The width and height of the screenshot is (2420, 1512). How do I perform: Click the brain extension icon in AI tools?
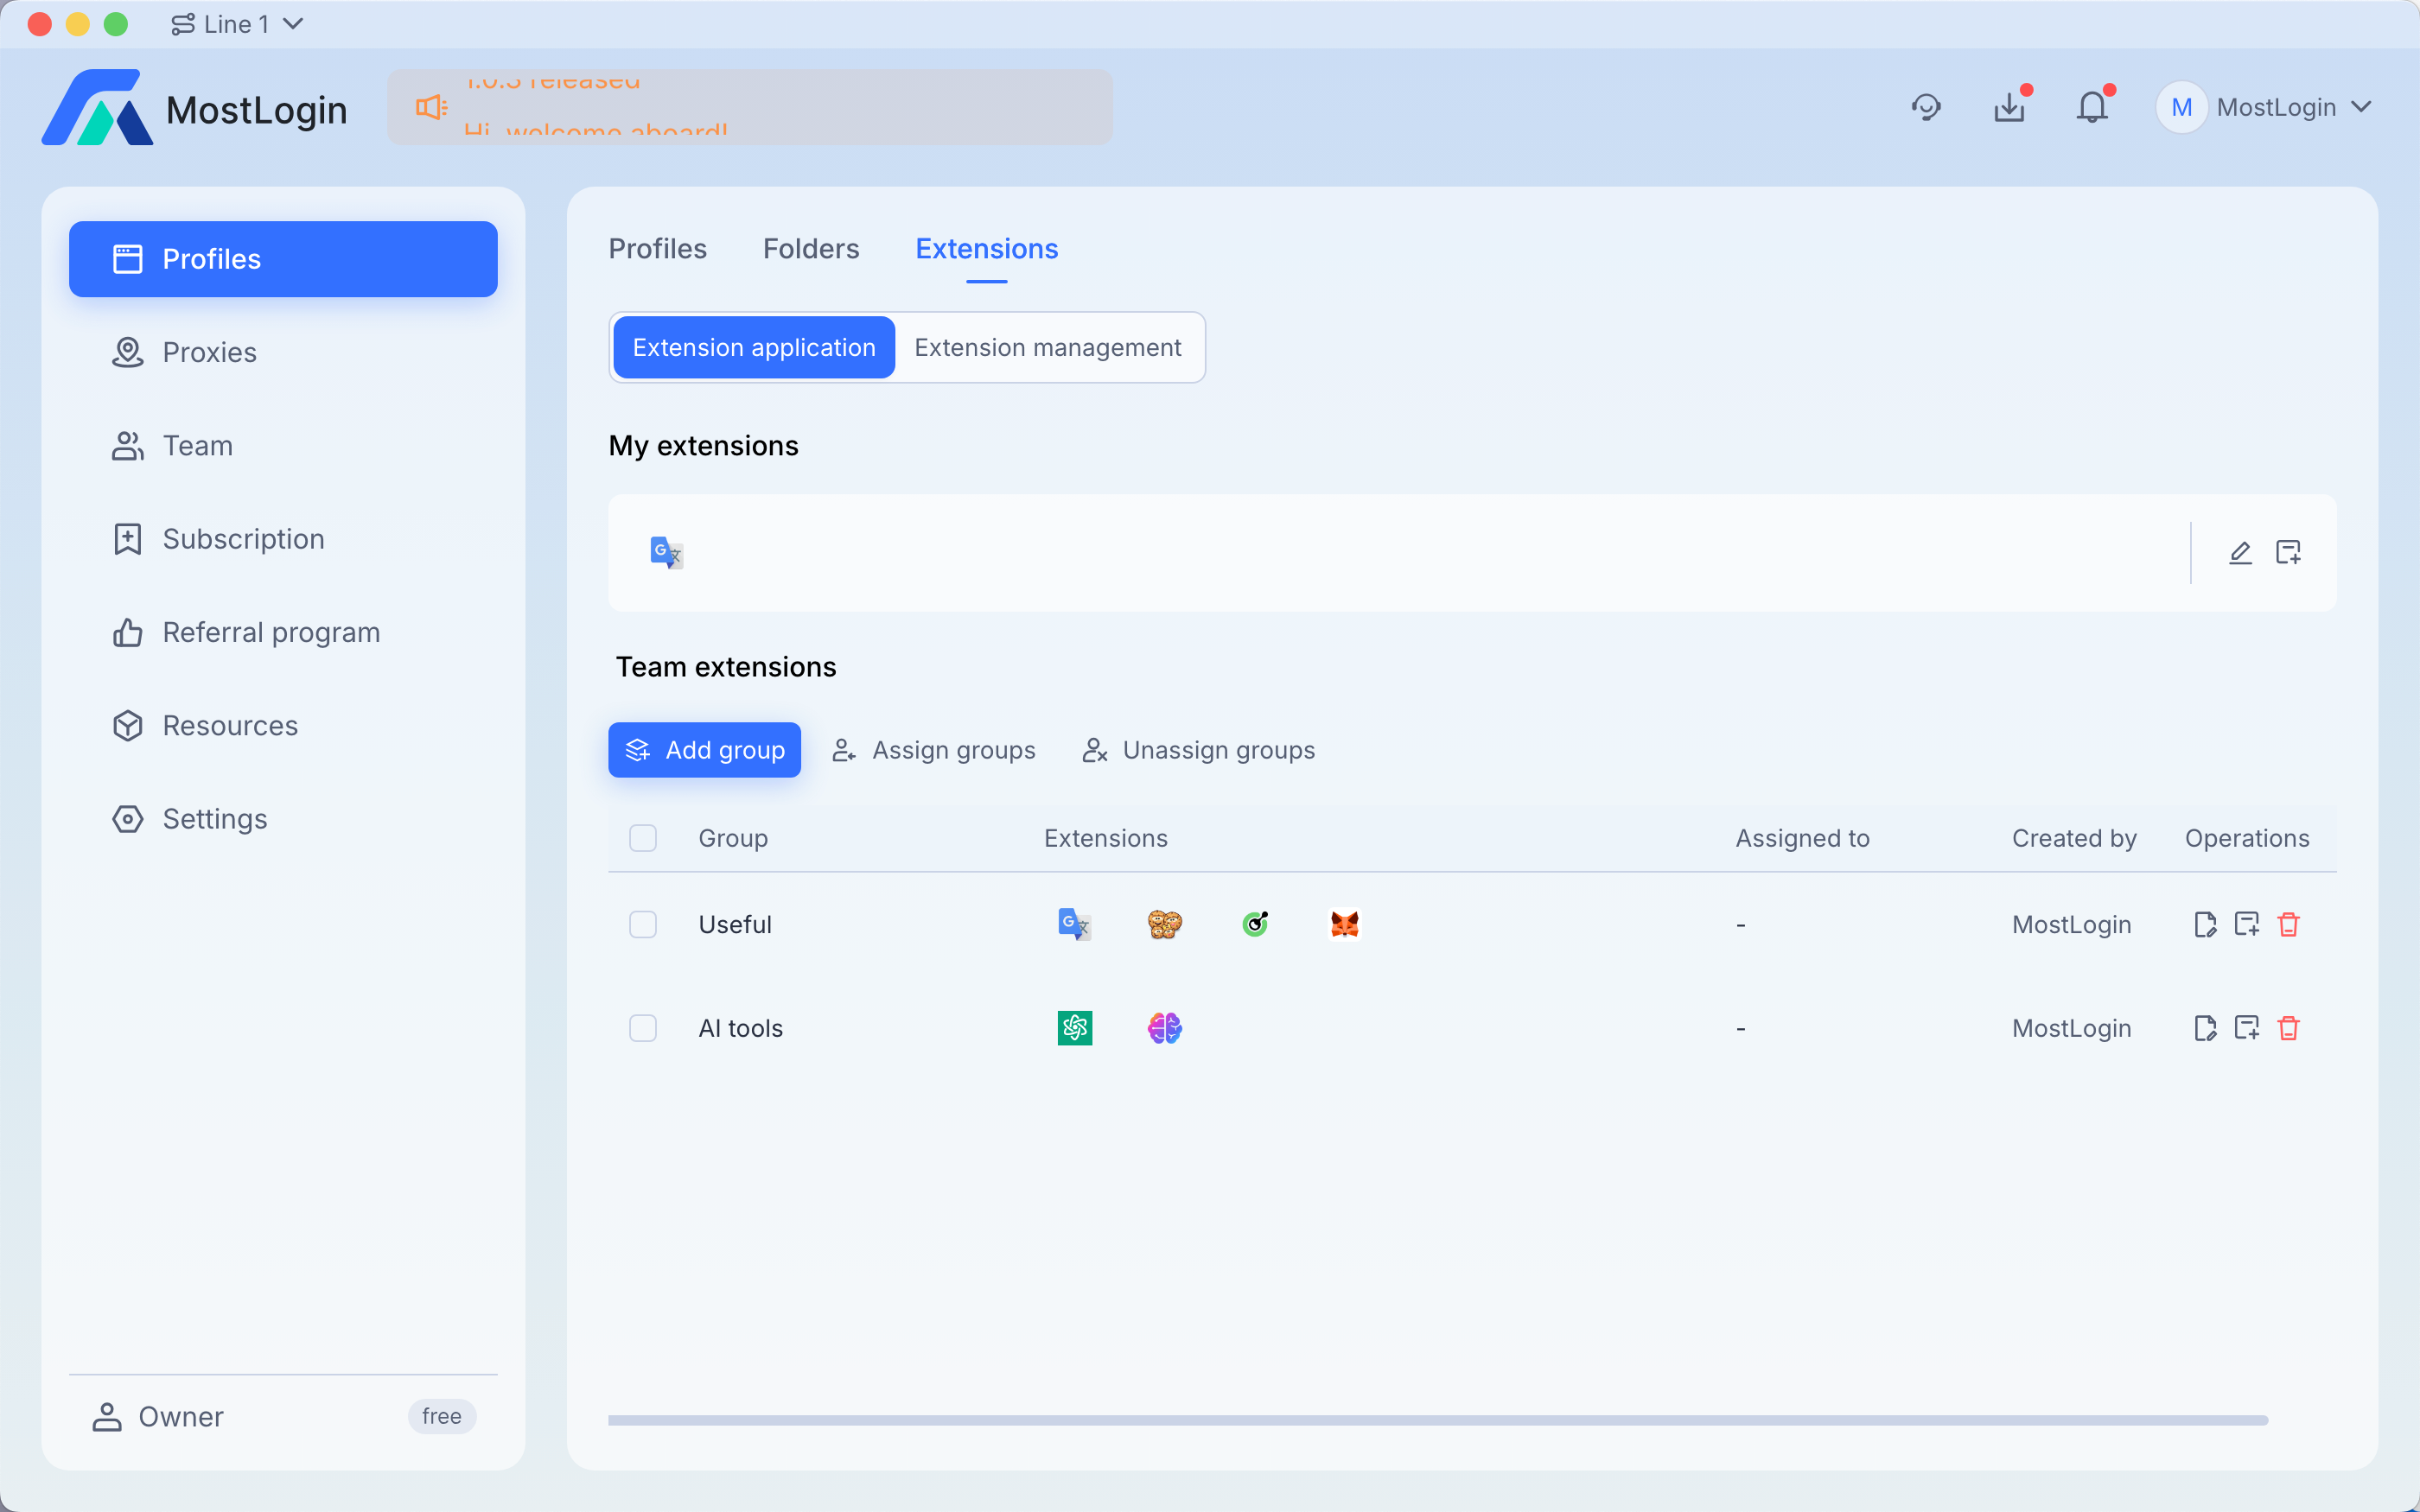pyautogui.click(x=1165, y=1028)
